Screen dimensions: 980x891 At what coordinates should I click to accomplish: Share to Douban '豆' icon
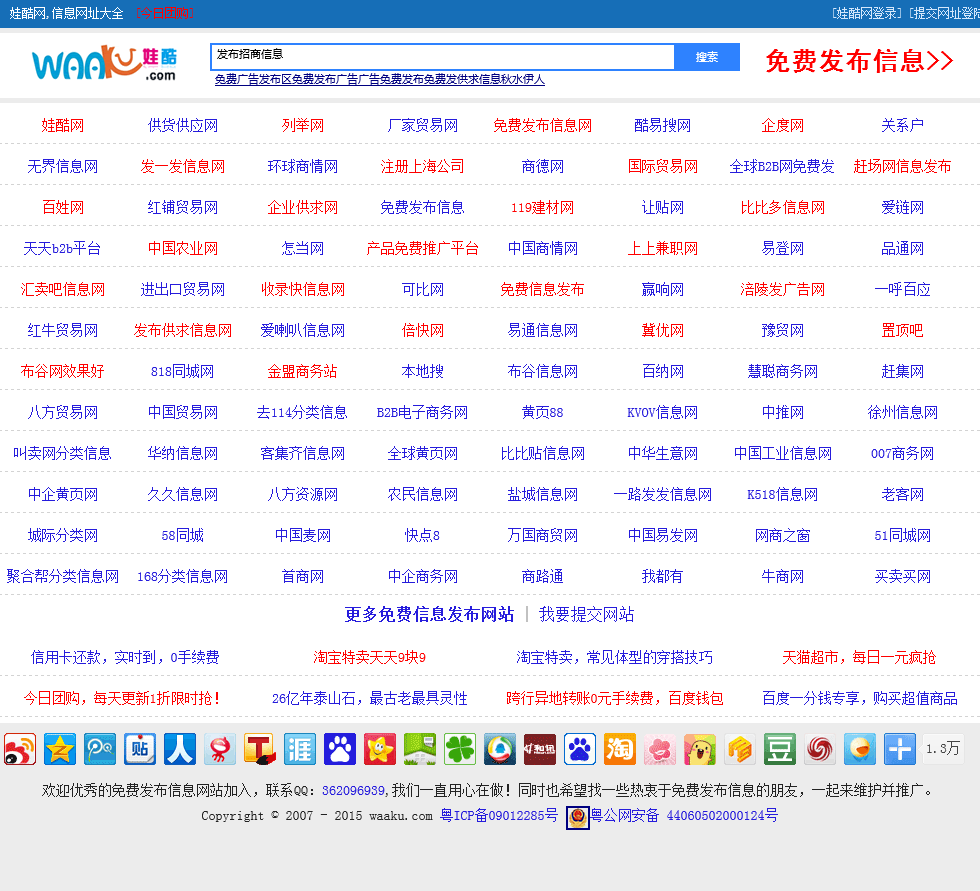(x=780, y=749)
